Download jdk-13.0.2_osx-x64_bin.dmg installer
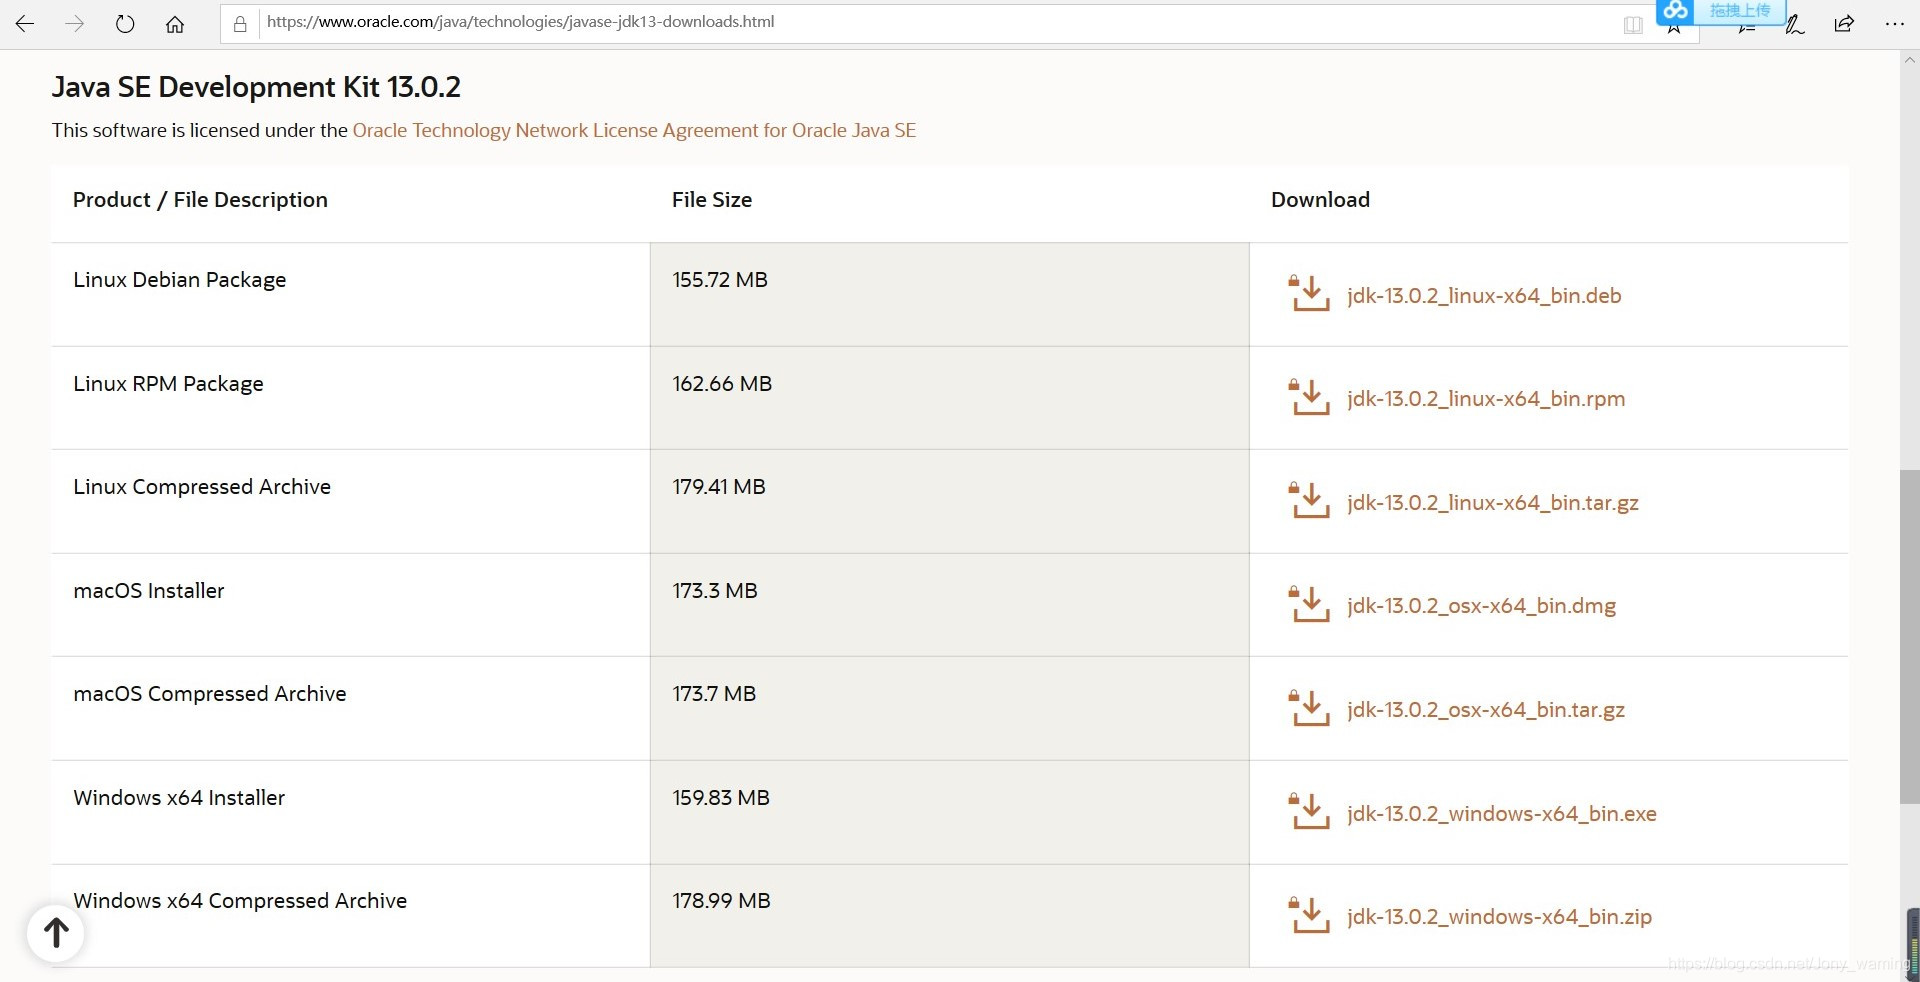Image resolution: width=1920 pixels, height=982 pixels. click(1481, 606)
